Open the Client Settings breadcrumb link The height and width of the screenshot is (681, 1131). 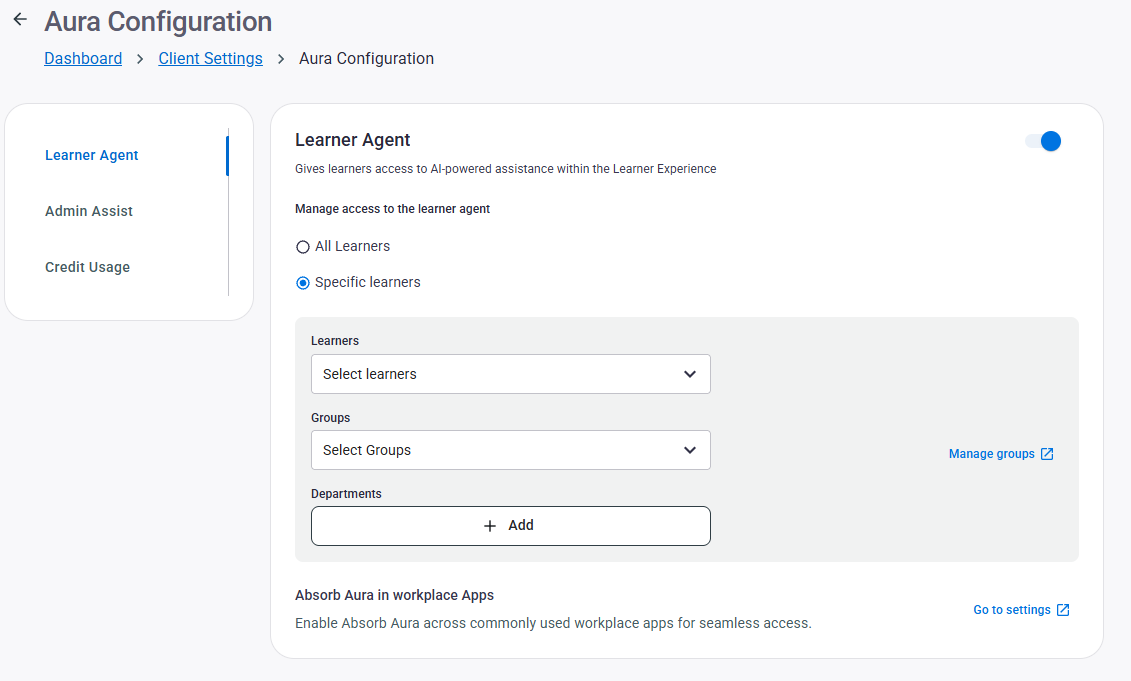coord(211,58)
